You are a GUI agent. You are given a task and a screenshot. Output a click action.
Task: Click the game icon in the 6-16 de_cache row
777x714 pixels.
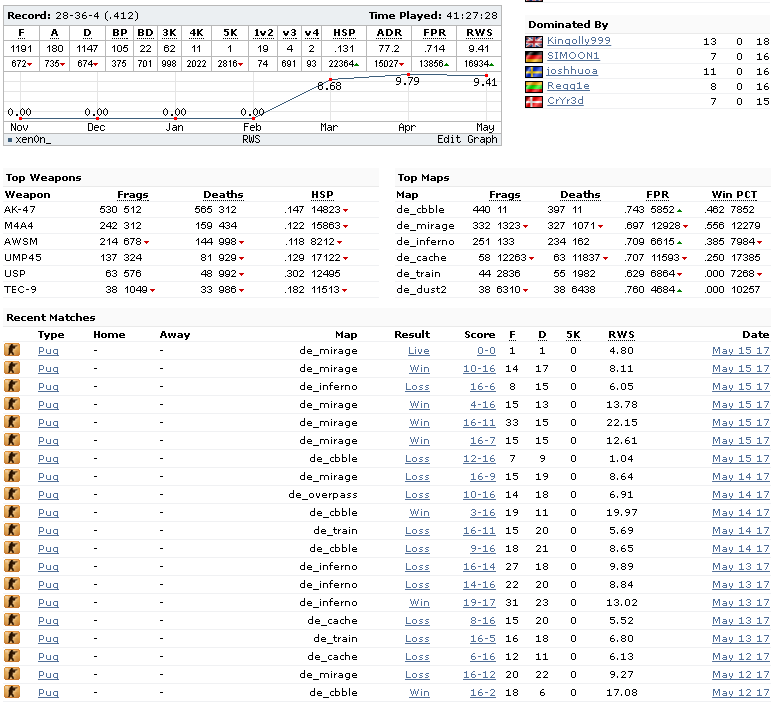click(12, 656)
